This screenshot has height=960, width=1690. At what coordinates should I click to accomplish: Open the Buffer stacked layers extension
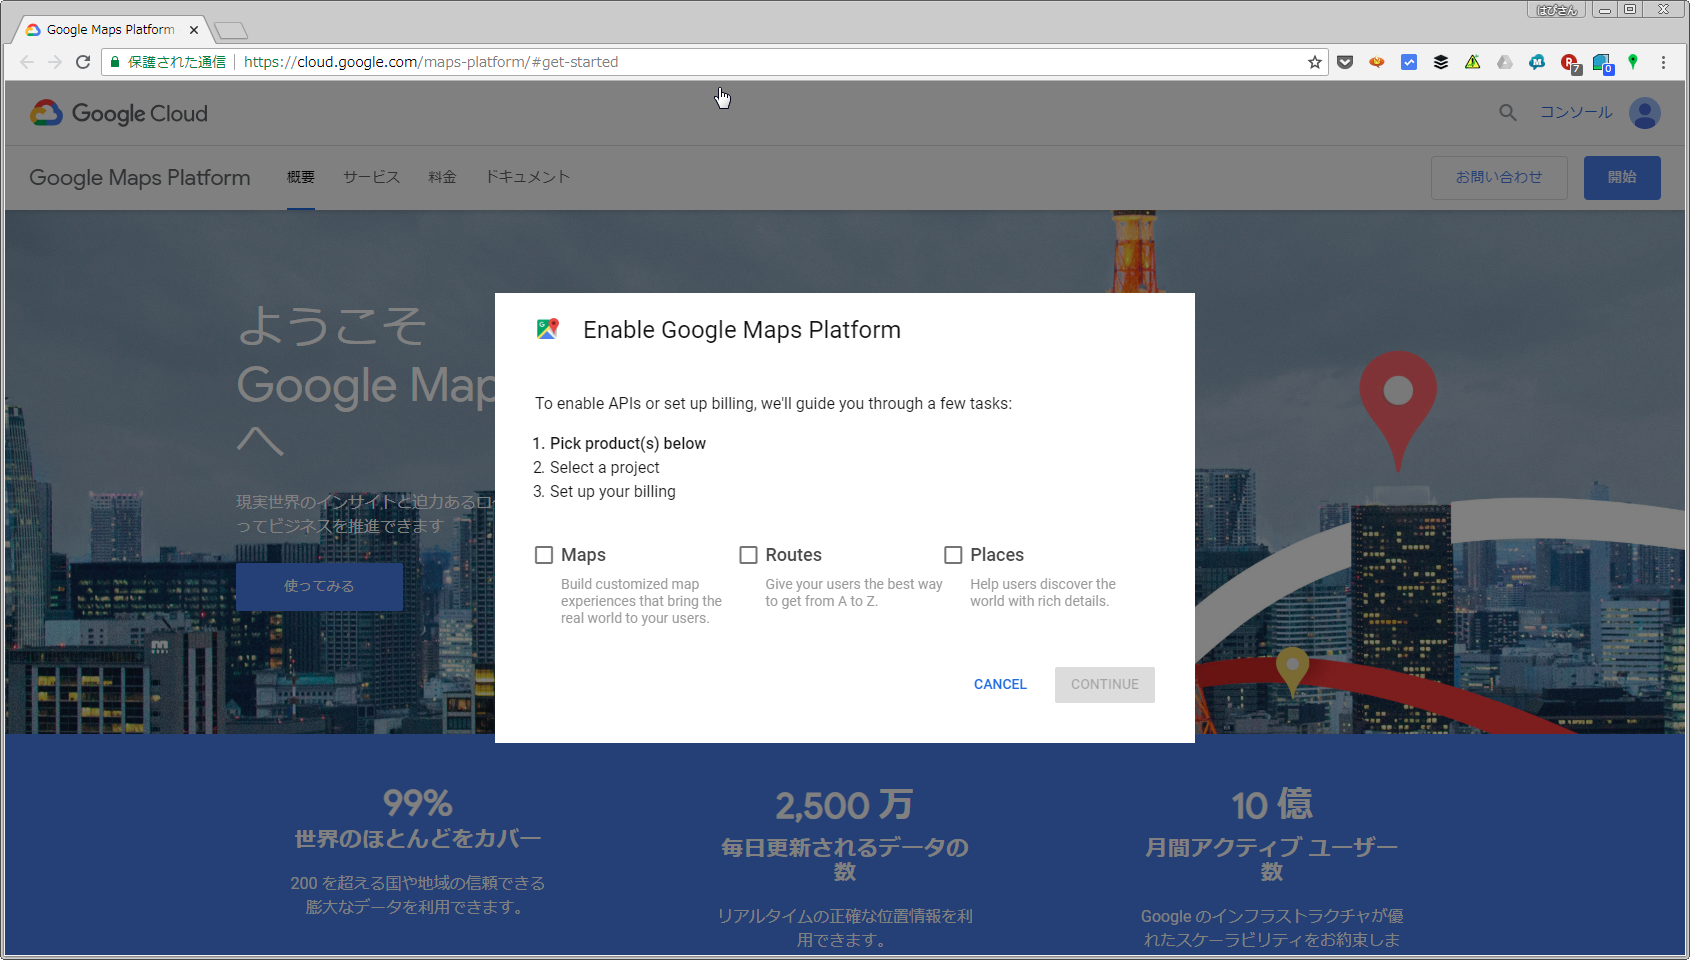tap(1441, 62)
